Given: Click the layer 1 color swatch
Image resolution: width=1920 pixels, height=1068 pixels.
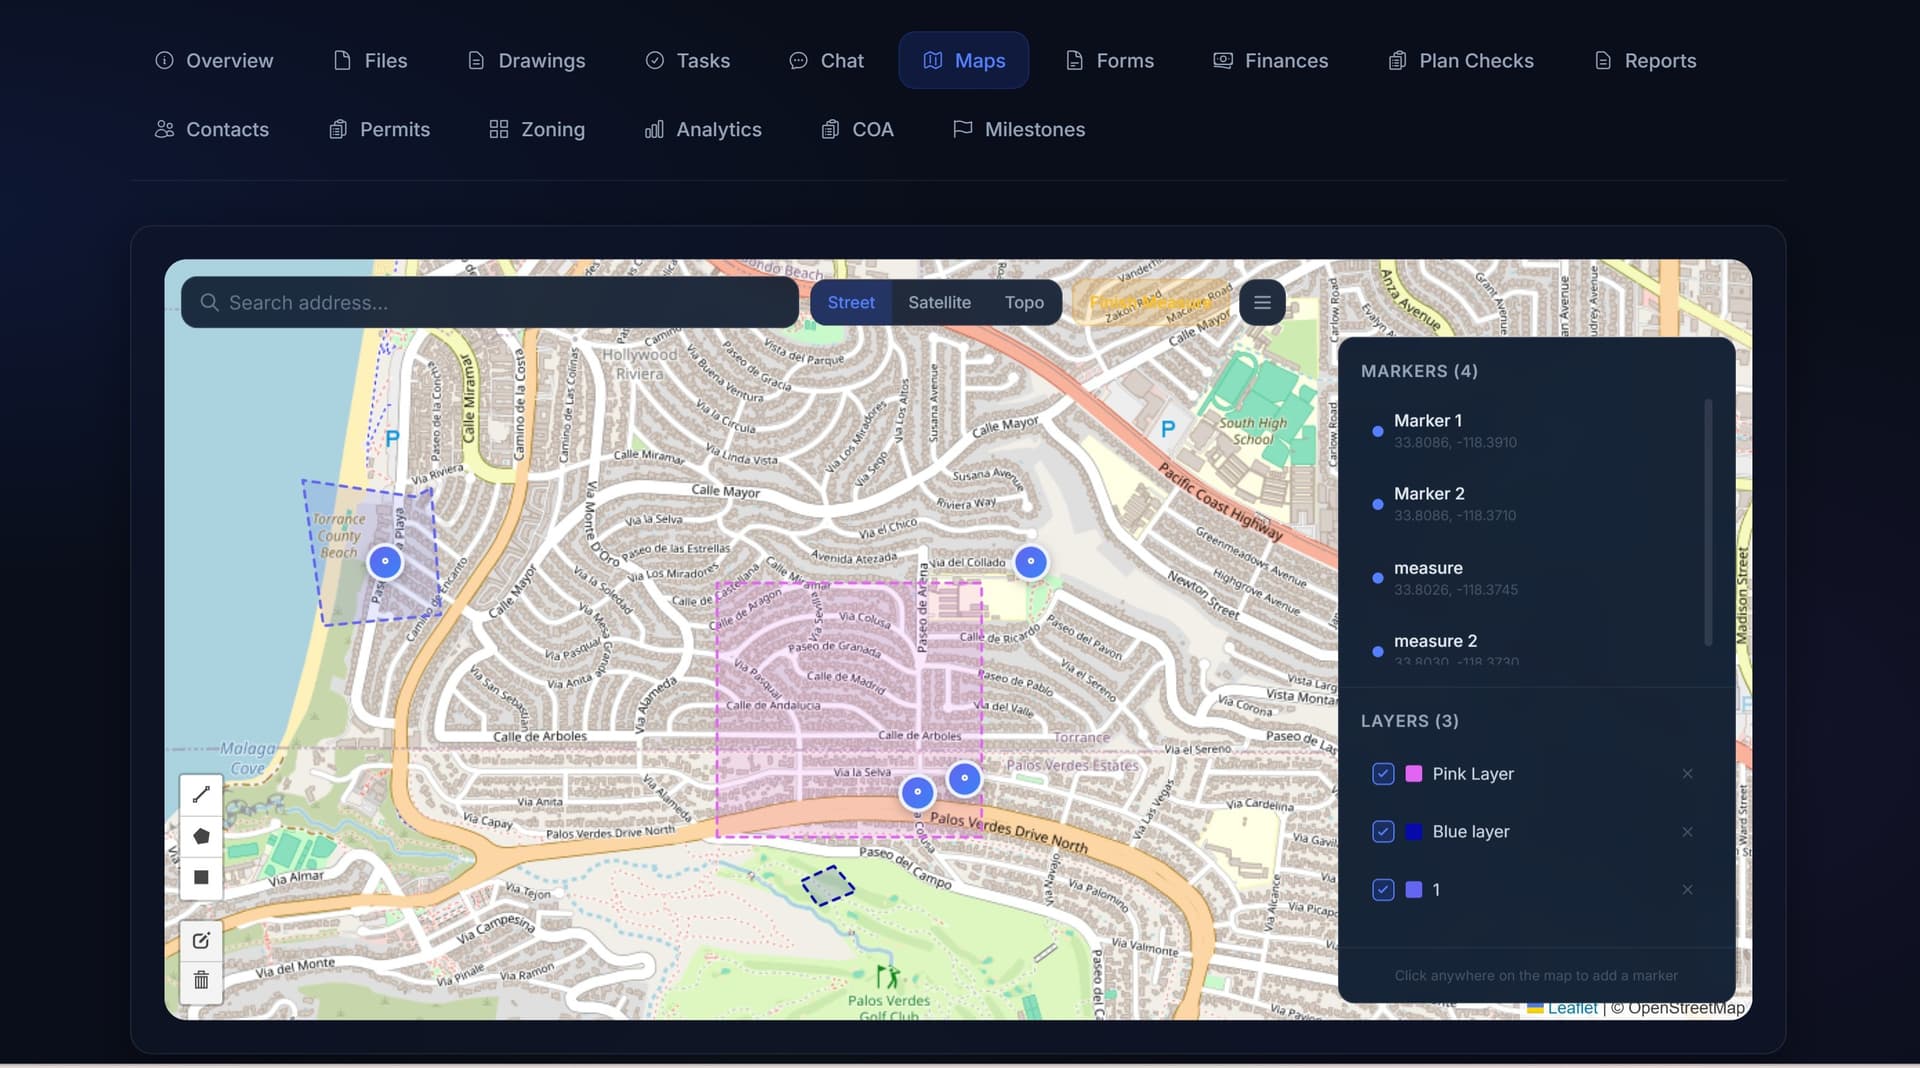Looking at the screenshot, I should 1414,890.
